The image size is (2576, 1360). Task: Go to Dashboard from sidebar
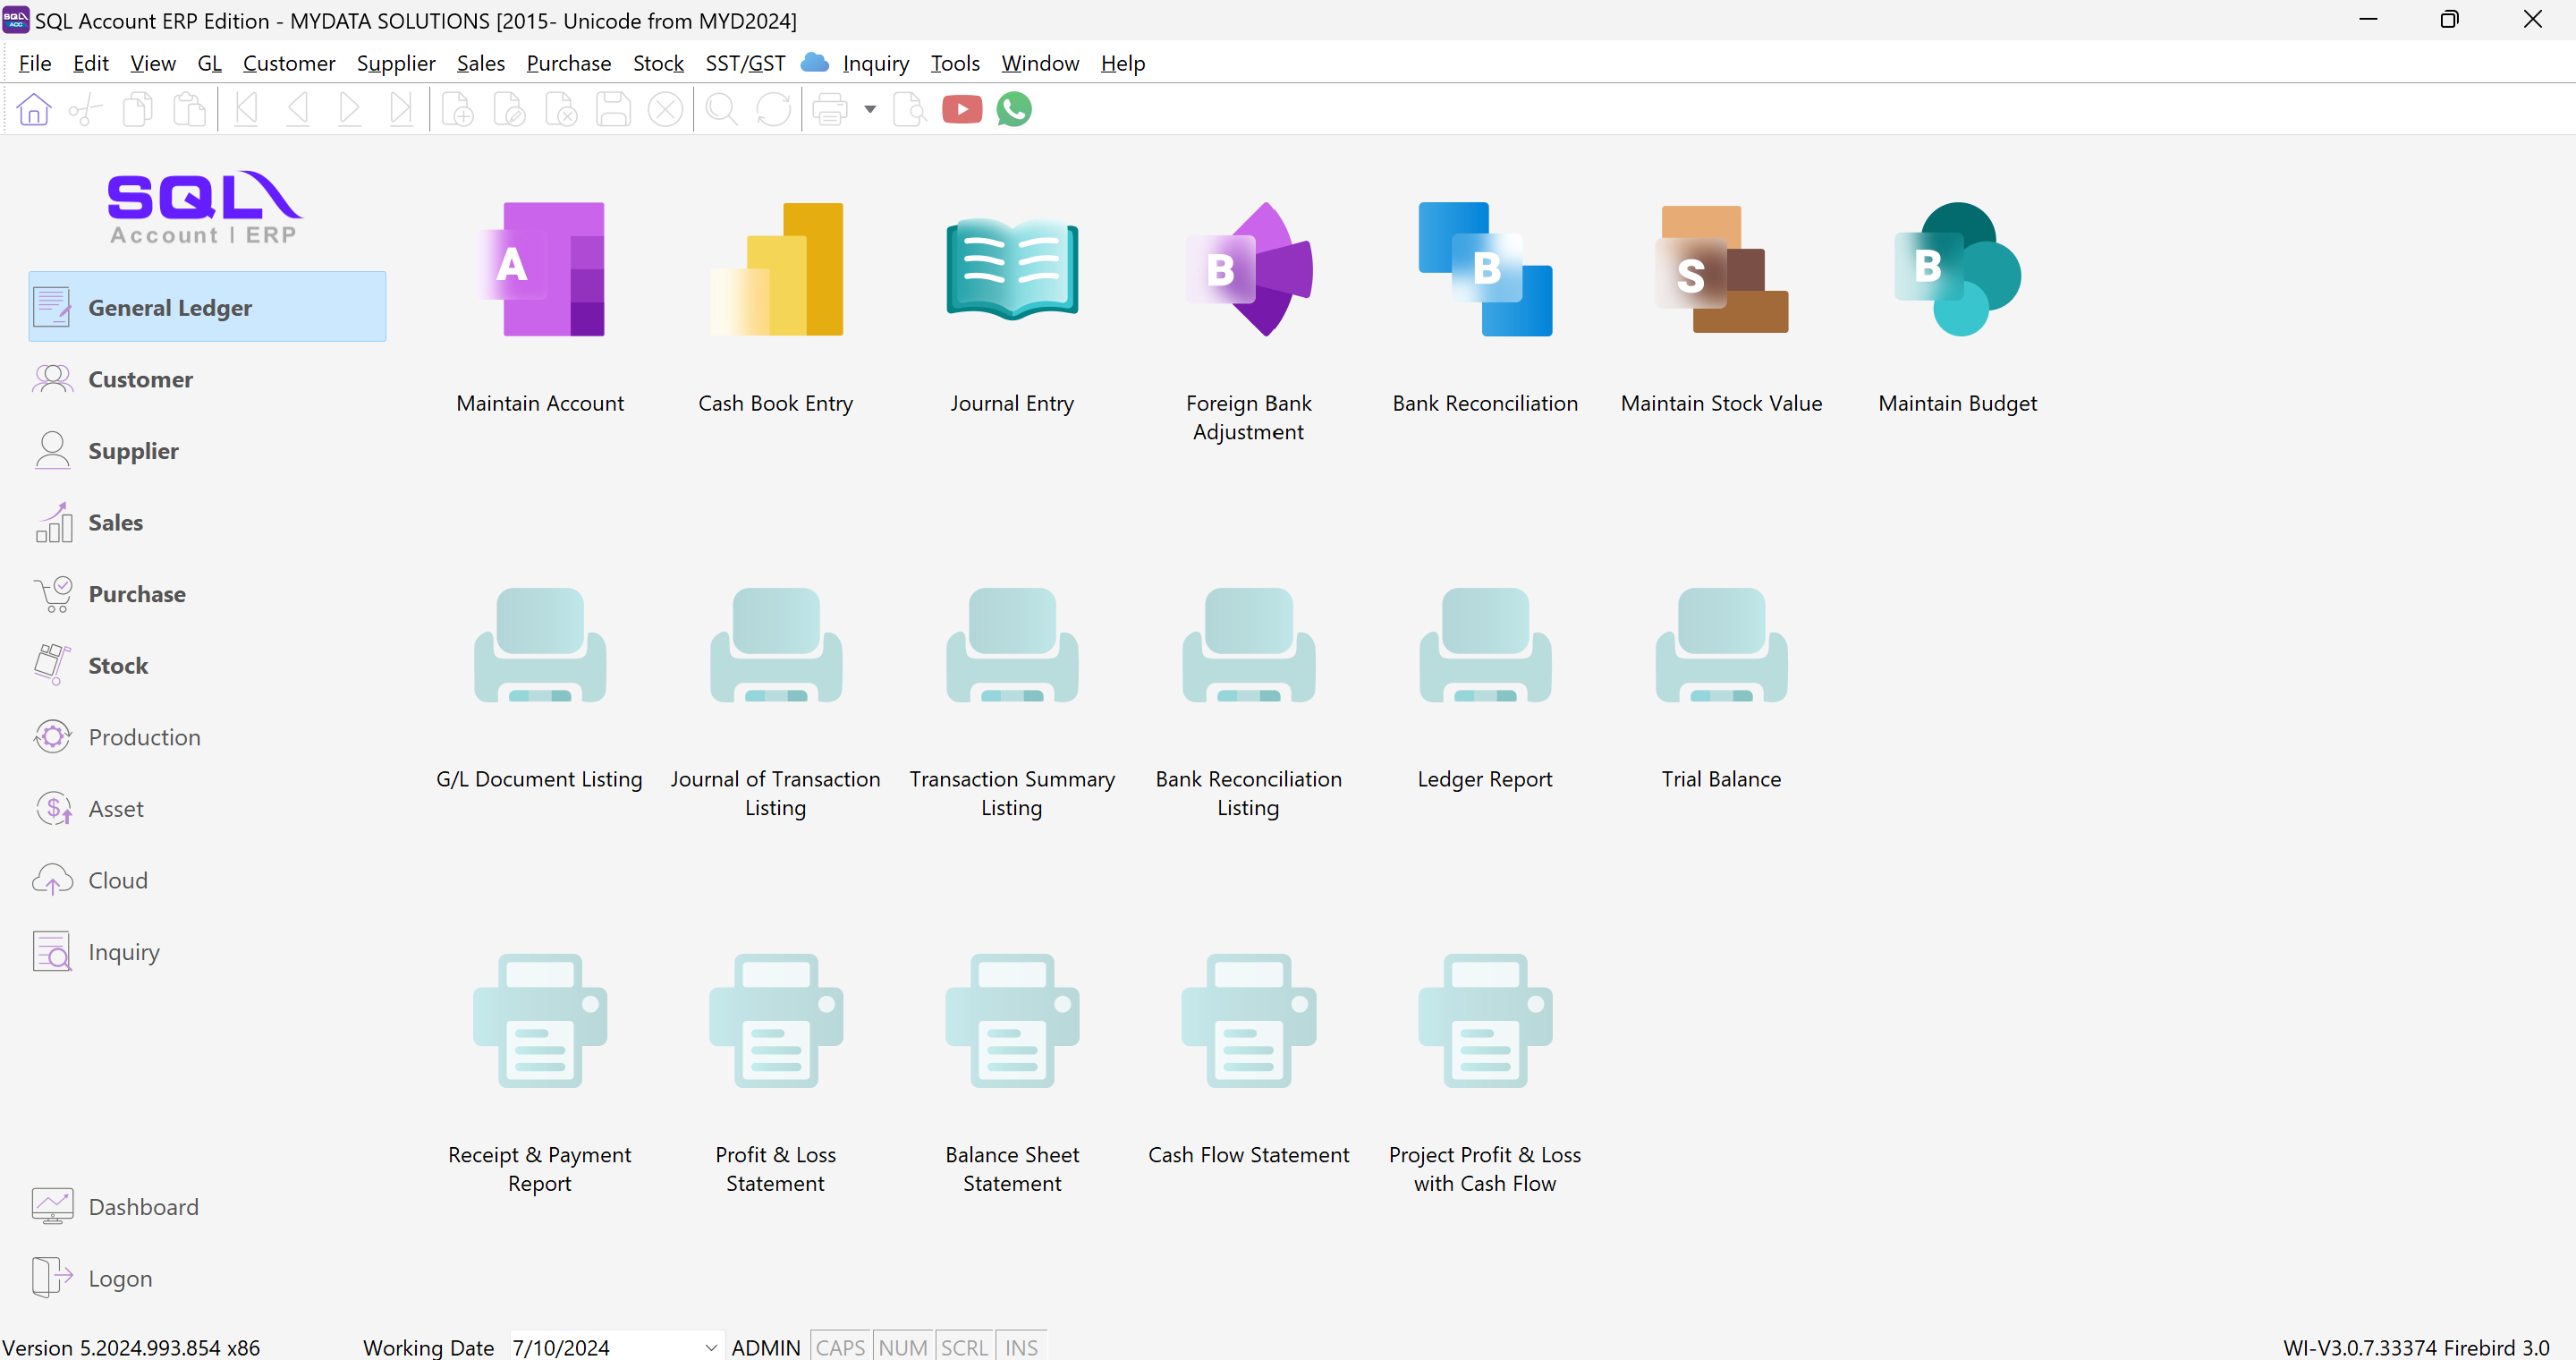[x=143, y=1206]
